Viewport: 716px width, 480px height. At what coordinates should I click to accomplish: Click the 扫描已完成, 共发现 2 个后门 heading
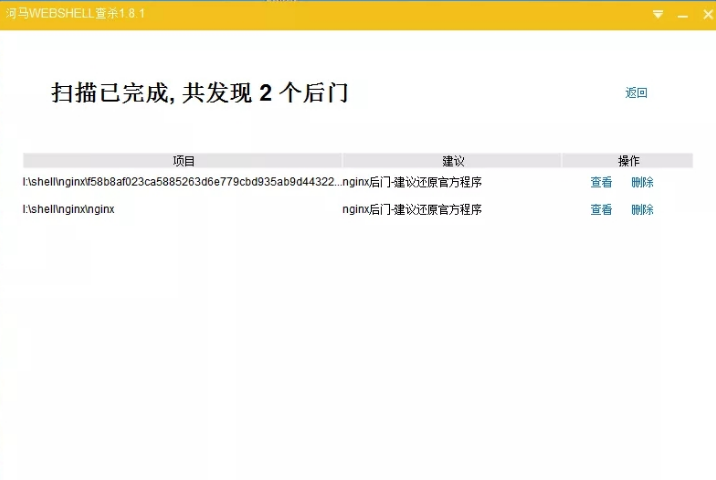click(x=200, y=93)
